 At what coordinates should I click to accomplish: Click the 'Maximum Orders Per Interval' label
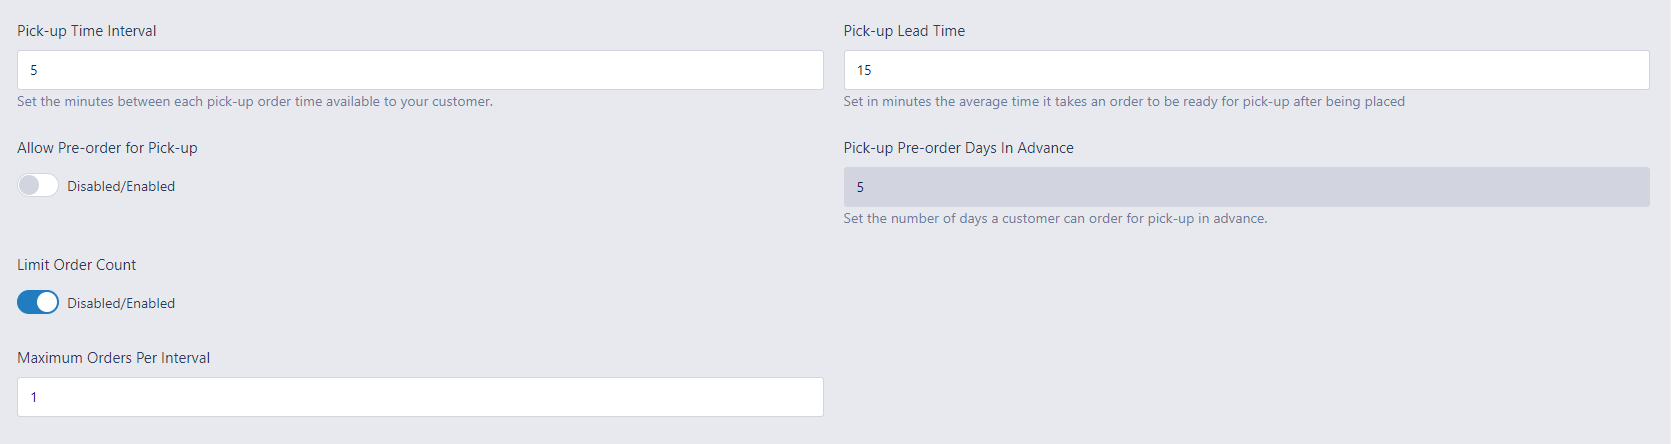click(114, 358)
